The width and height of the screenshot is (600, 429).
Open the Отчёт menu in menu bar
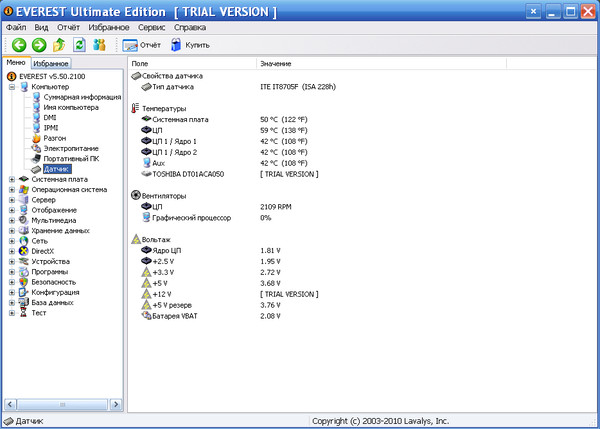pyautogui.click(x=68, y=28)
